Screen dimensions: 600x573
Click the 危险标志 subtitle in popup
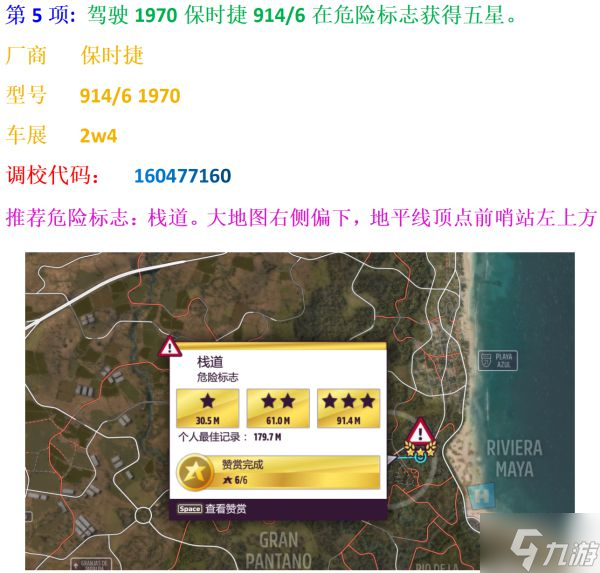pos(217,377)
